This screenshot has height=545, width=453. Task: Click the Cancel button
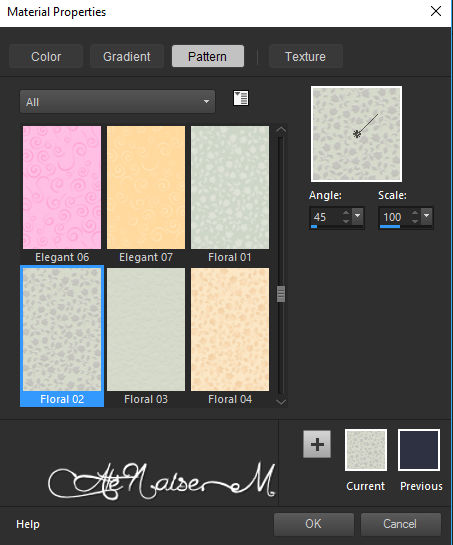click(x=401, y=524)
